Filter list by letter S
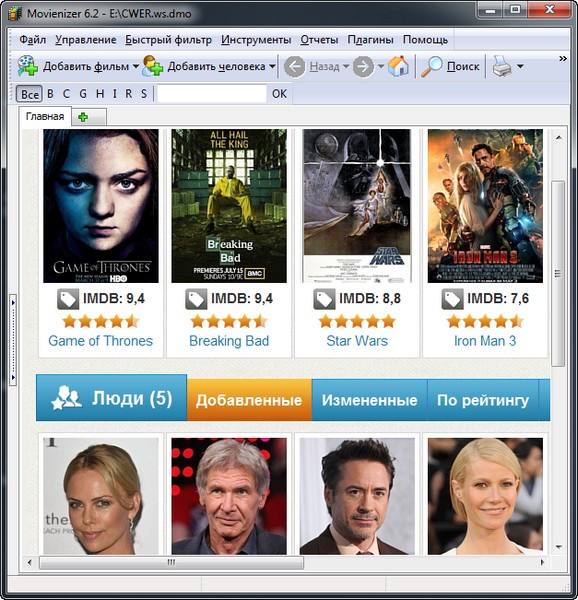 [144, 94]
